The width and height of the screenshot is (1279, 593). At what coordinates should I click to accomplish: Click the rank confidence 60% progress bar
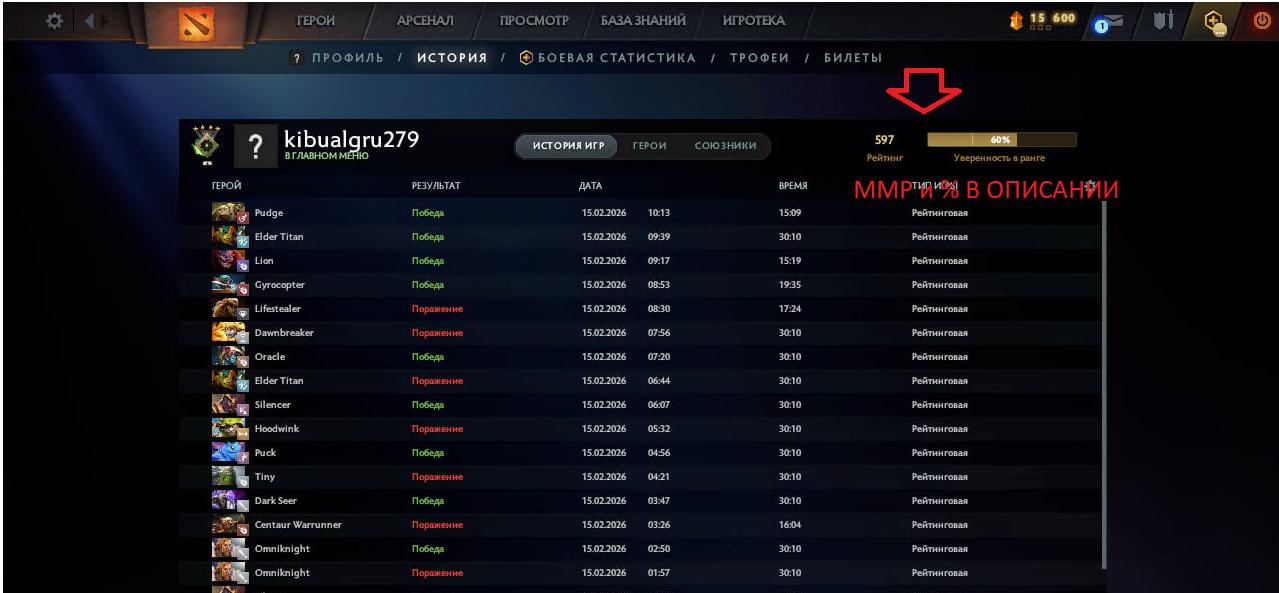(x=1001, y=140)
